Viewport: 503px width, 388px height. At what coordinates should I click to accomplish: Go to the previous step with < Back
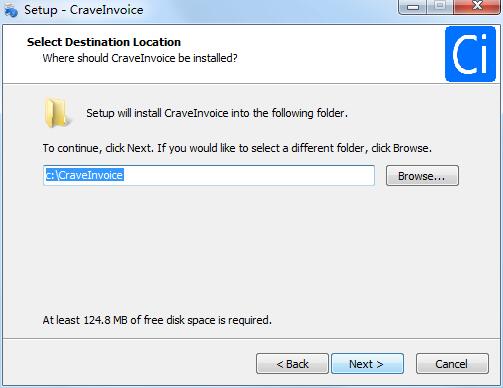[x=292, y=364]
